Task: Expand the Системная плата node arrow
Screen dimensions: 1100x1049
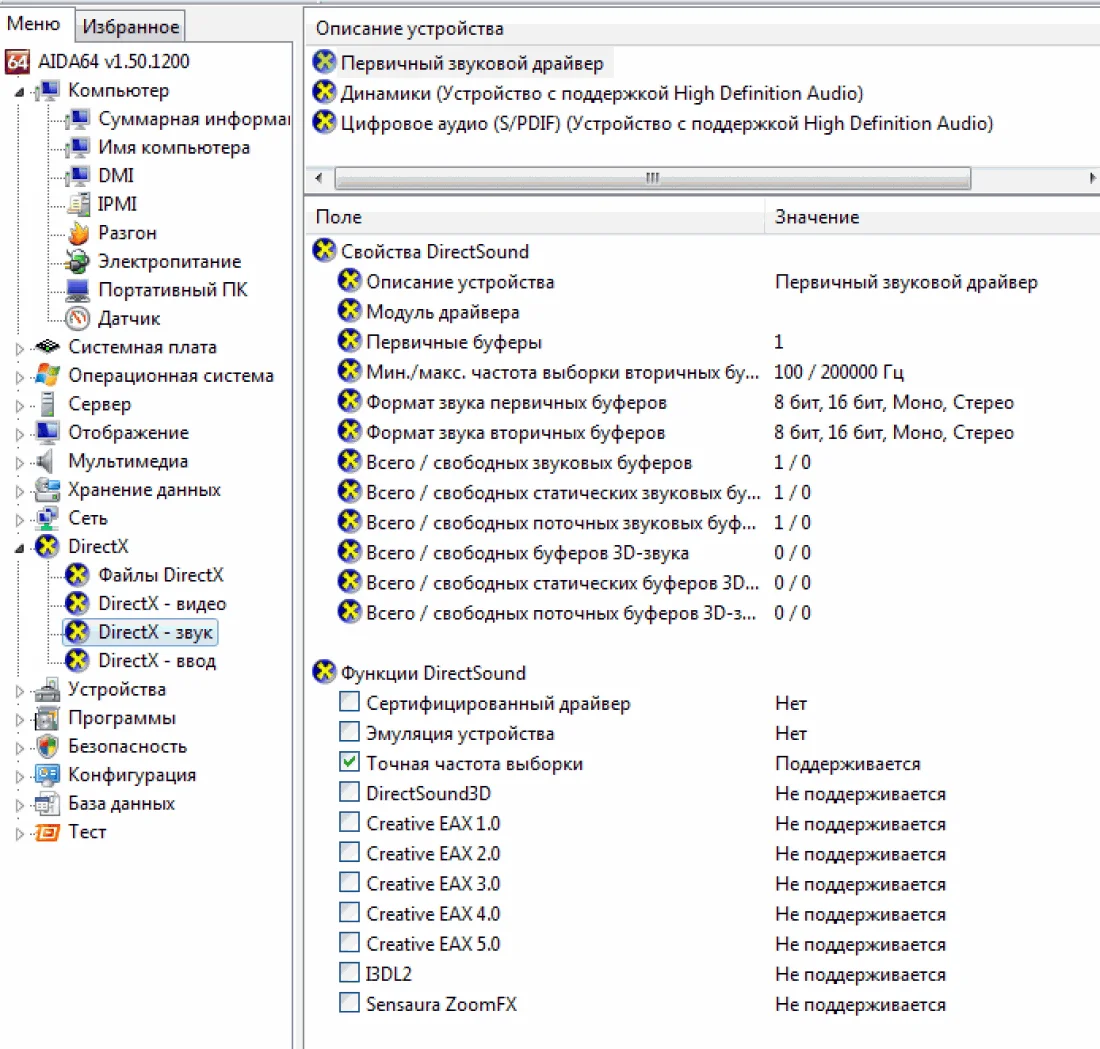Action: tap(20, 348)
